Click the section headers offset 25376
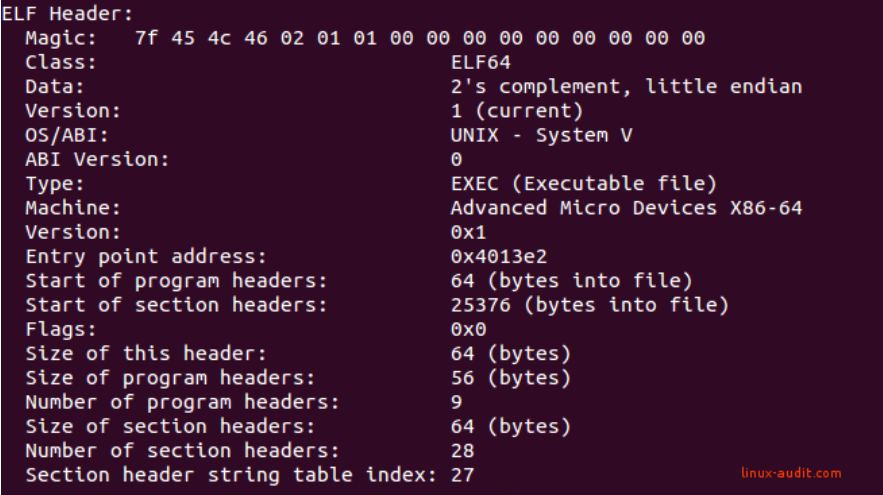Viewport: 883px width, 495px height. (480, 305)
